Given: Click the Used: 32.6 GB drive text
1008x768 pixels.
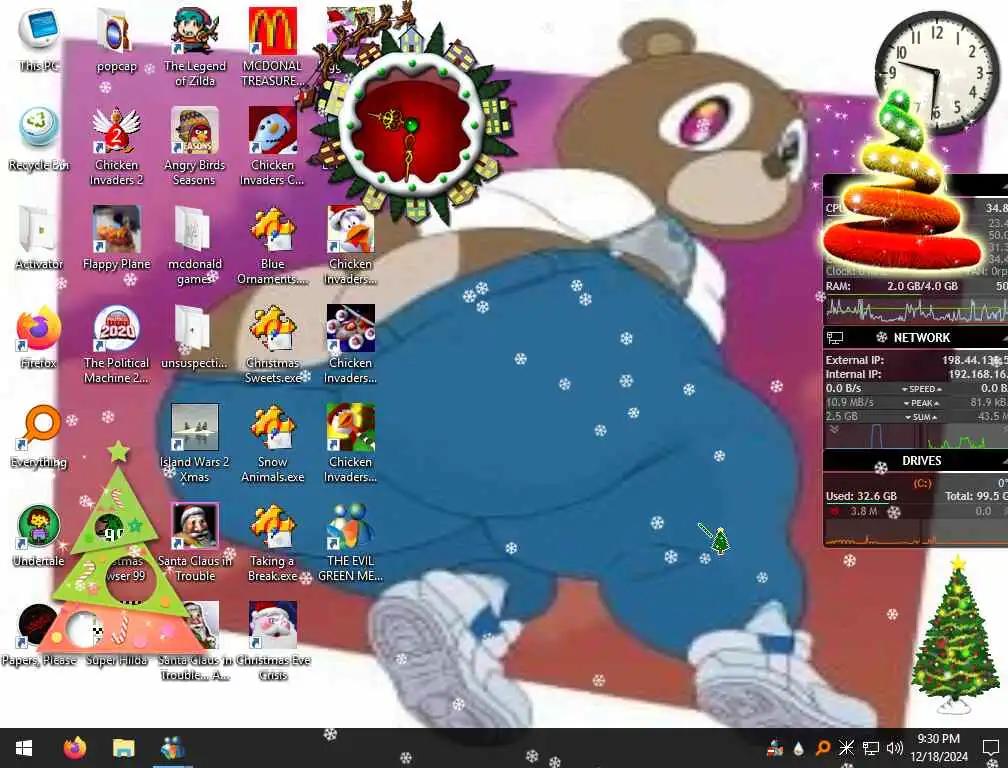Looking at the screenshot, I should click(x=861, y=496).
